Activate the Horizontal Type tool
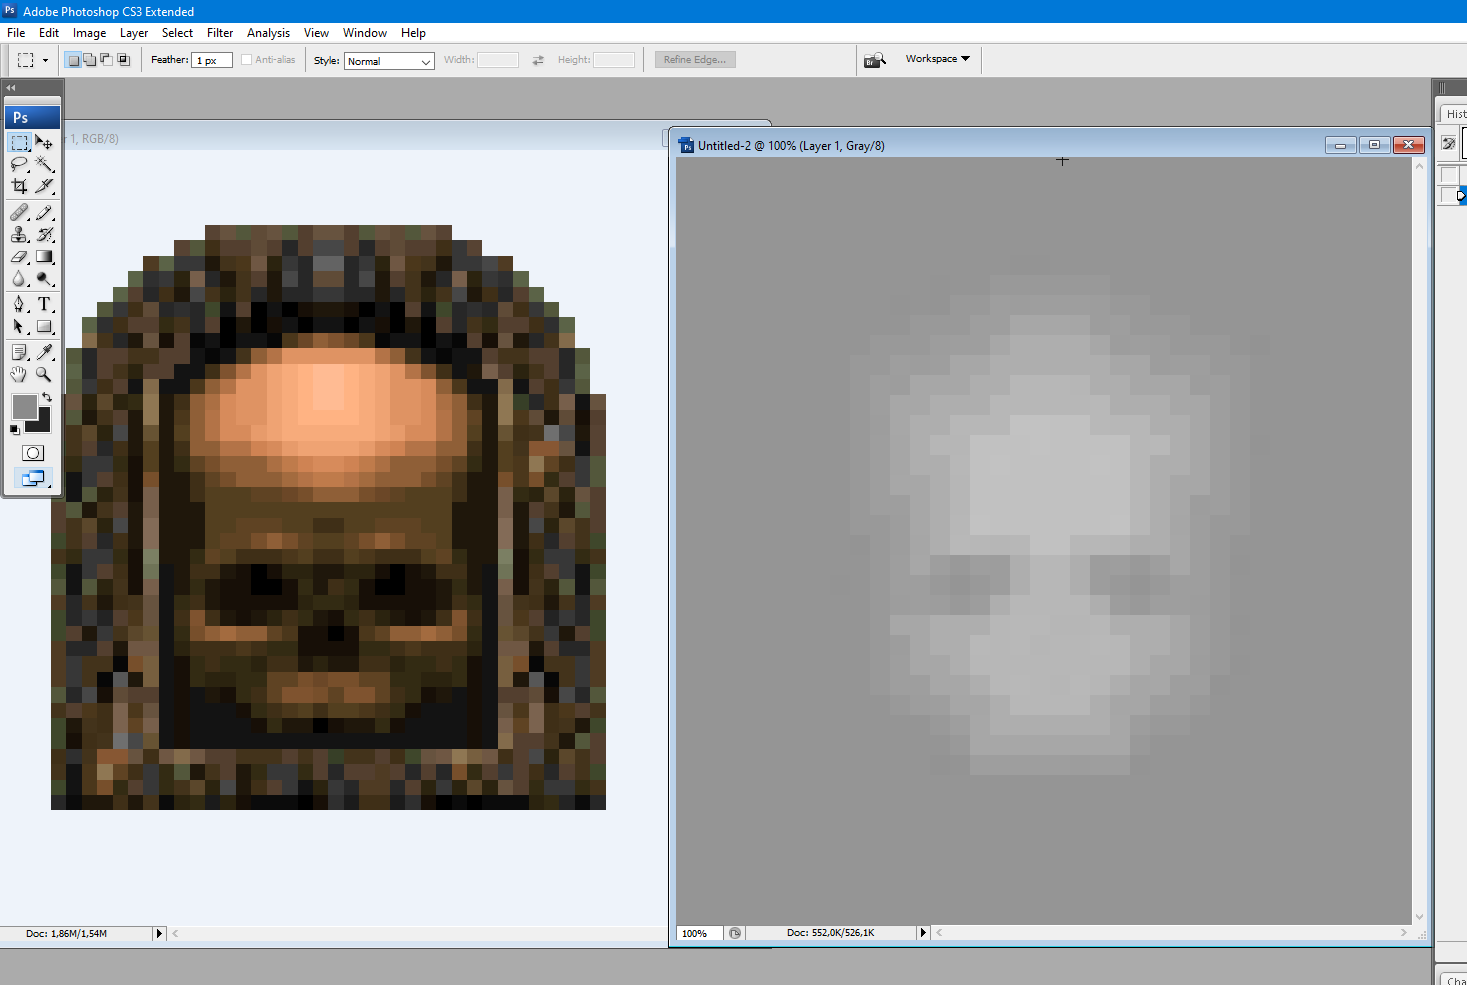1467x985 pixels. (44, 304)
